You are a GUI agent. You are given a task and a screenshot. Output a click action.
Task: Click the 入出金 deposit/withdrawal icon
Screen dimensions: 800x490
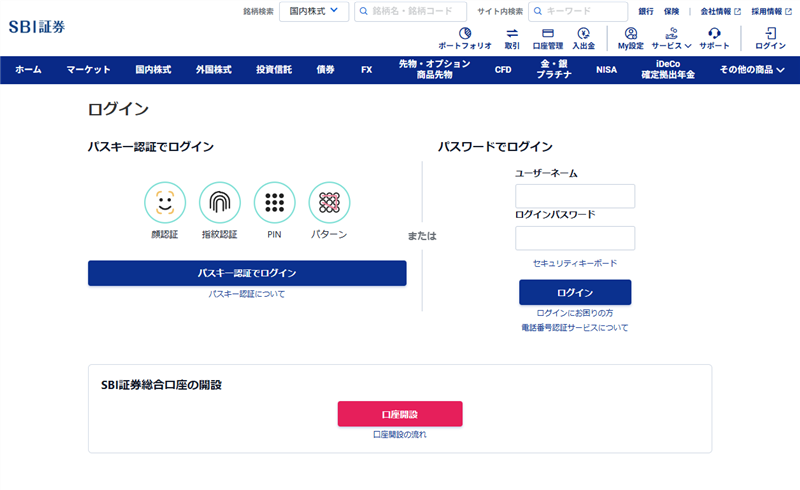[584, 33]
